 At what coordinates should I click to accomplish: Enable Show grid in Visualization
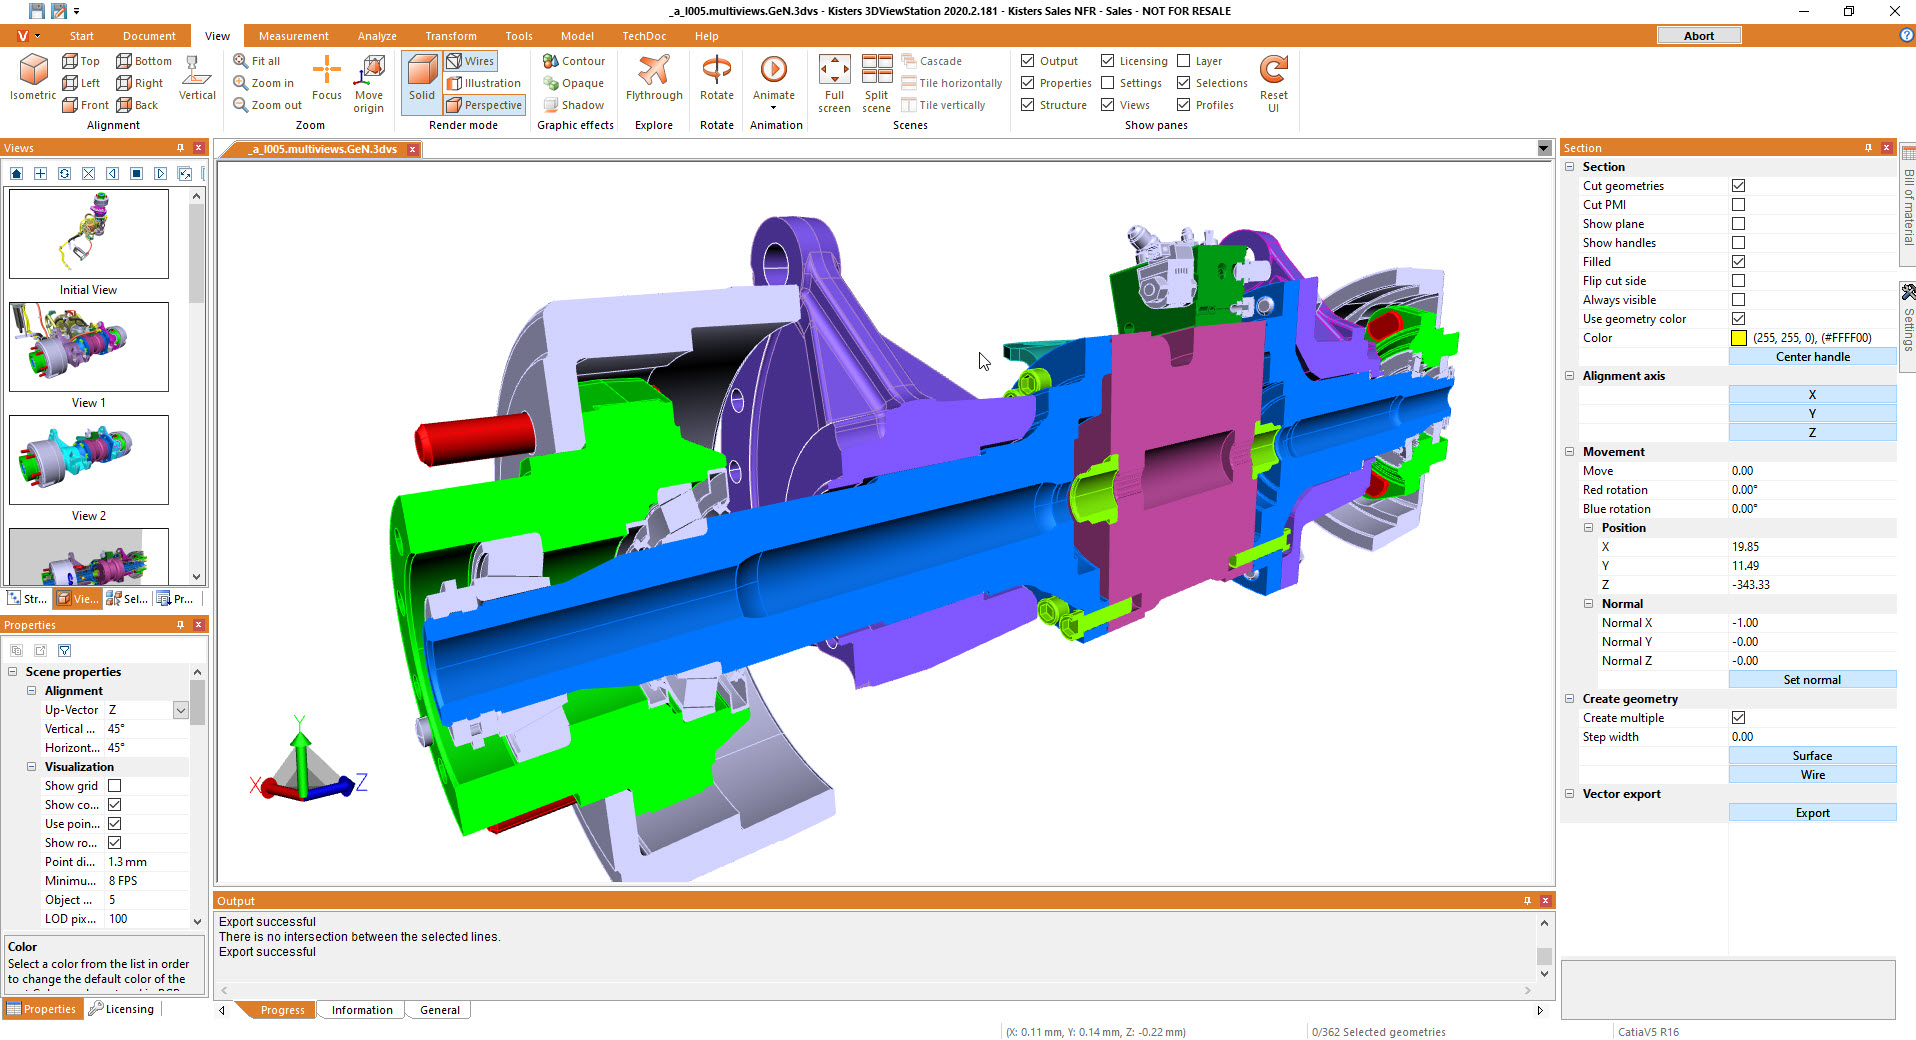pos(115,786)
